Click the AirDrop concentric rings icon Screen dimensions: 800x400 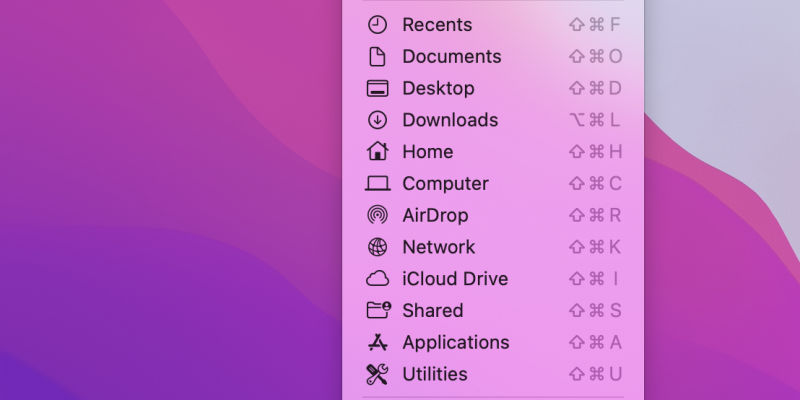(377, 215)
